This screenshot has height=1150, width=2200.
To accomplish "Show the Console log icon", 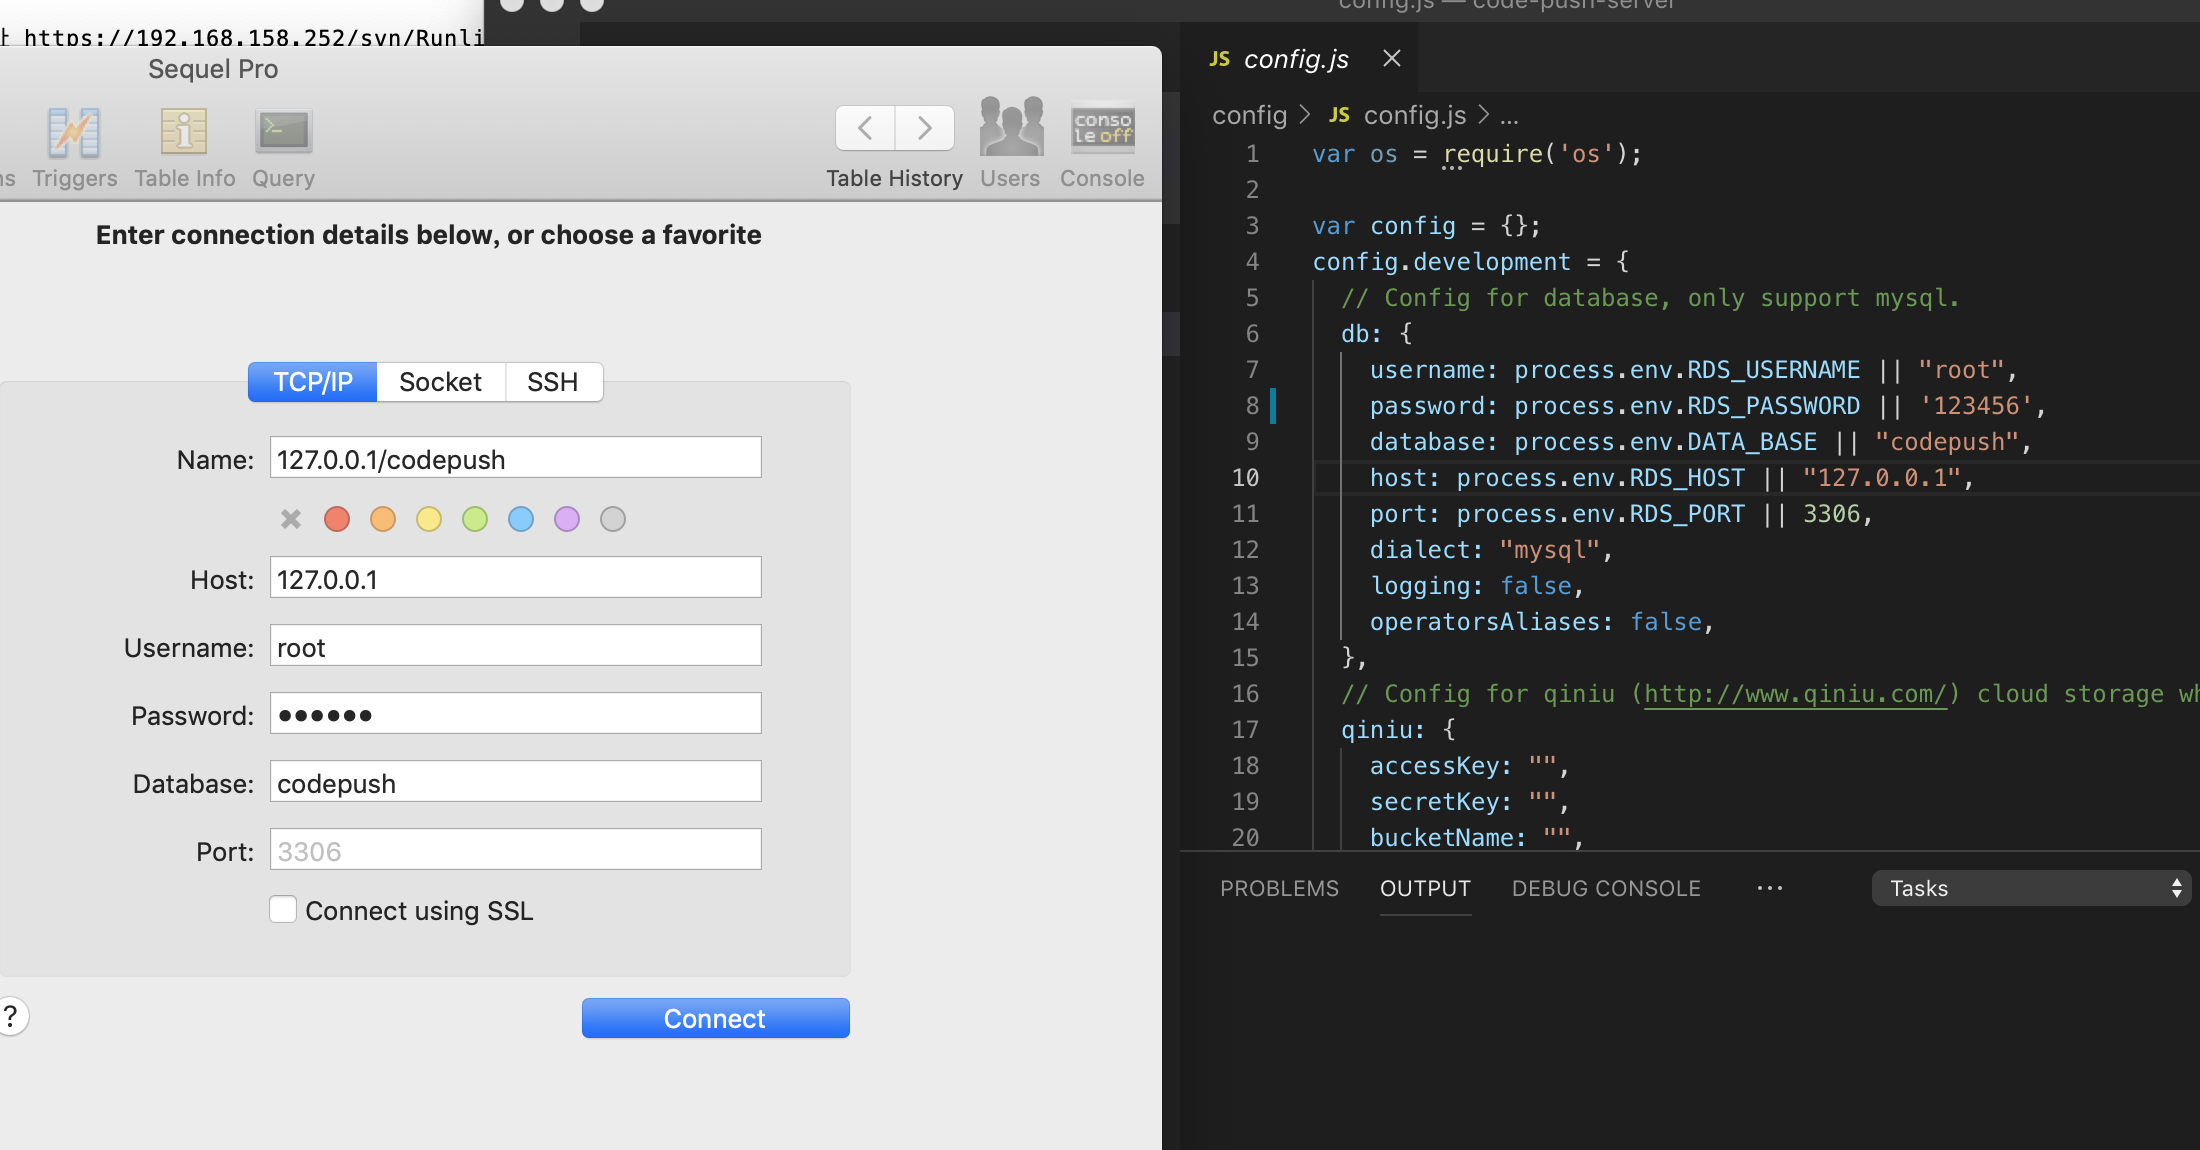I will click(x=1102, y=130).
